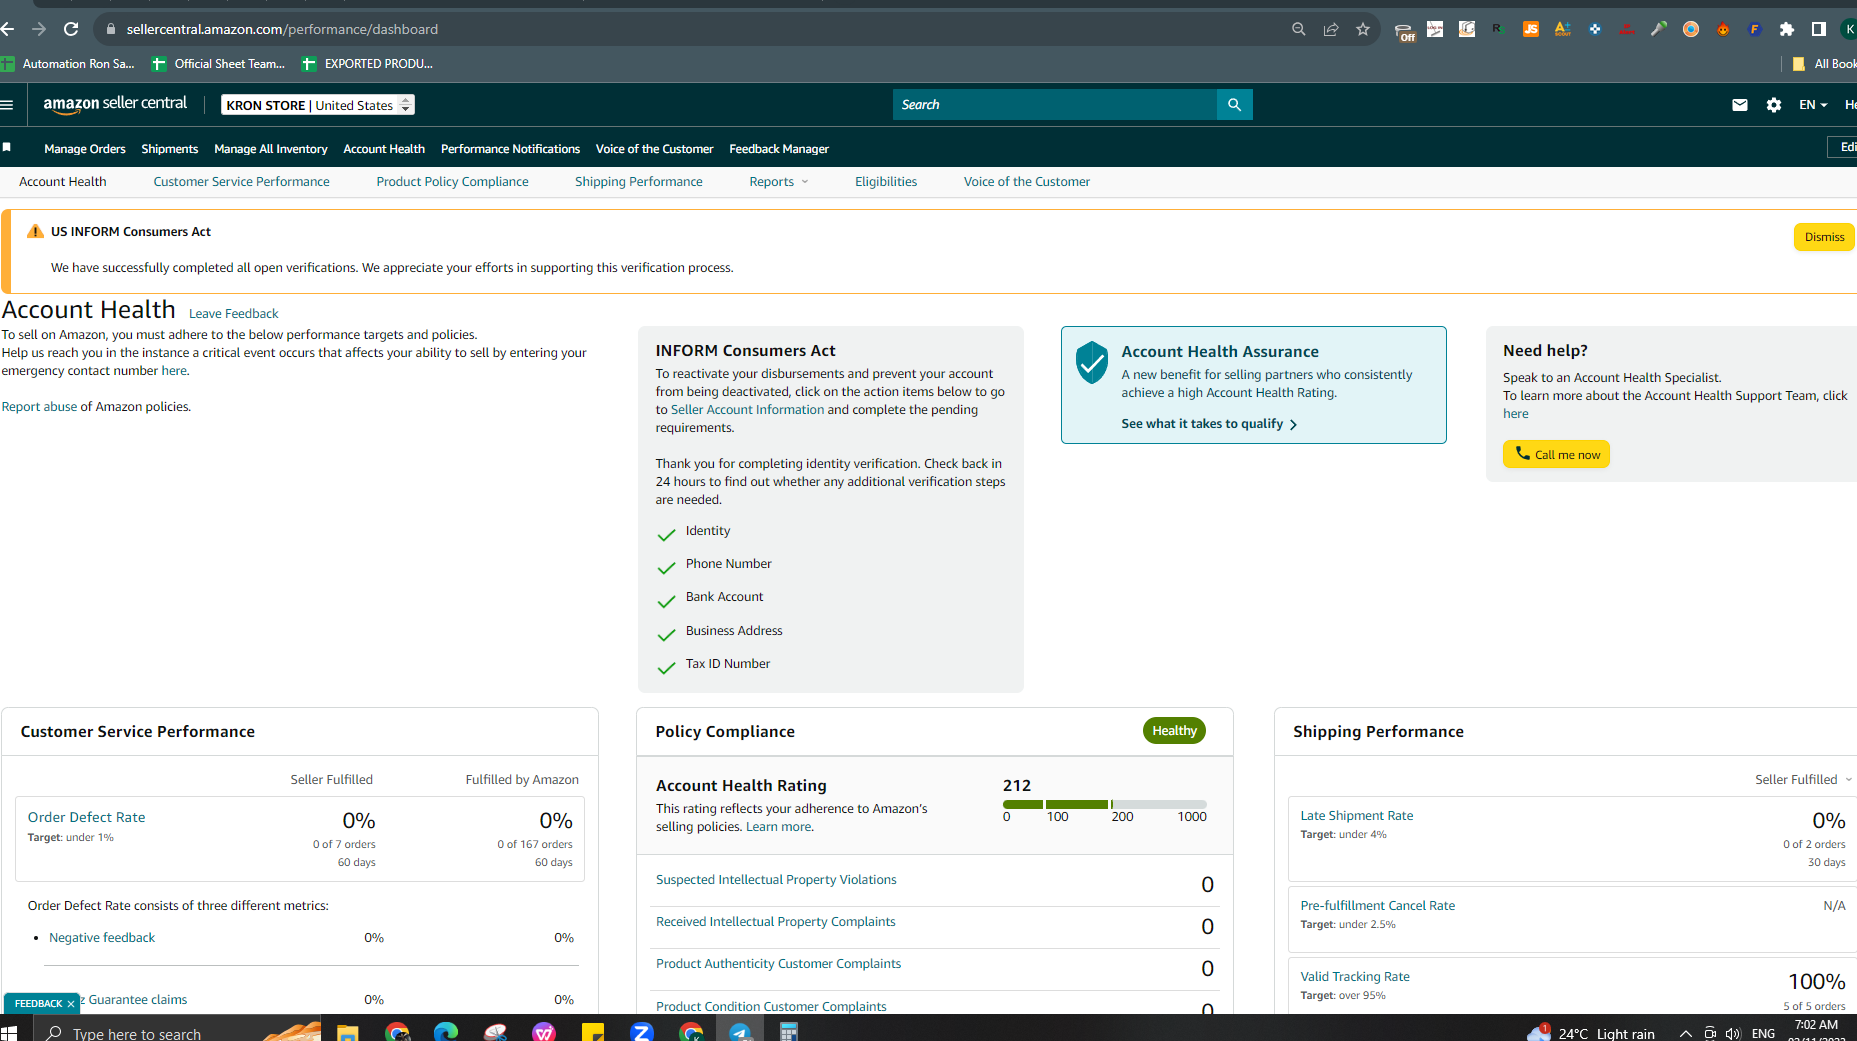Click the blue hexagon F extension icon

1755,29
